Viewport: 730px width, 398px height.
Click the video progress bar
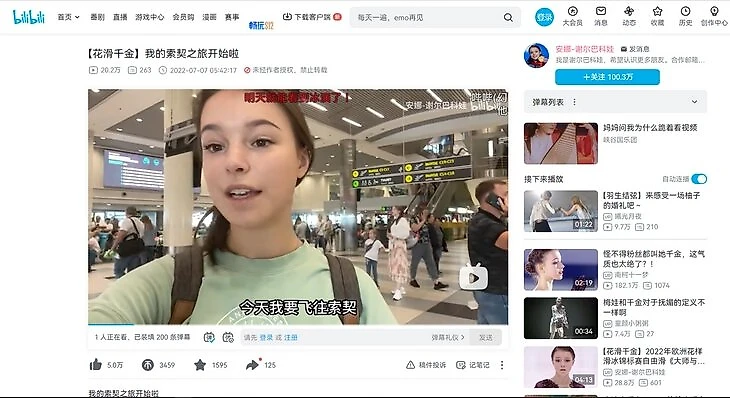(298, 324)
